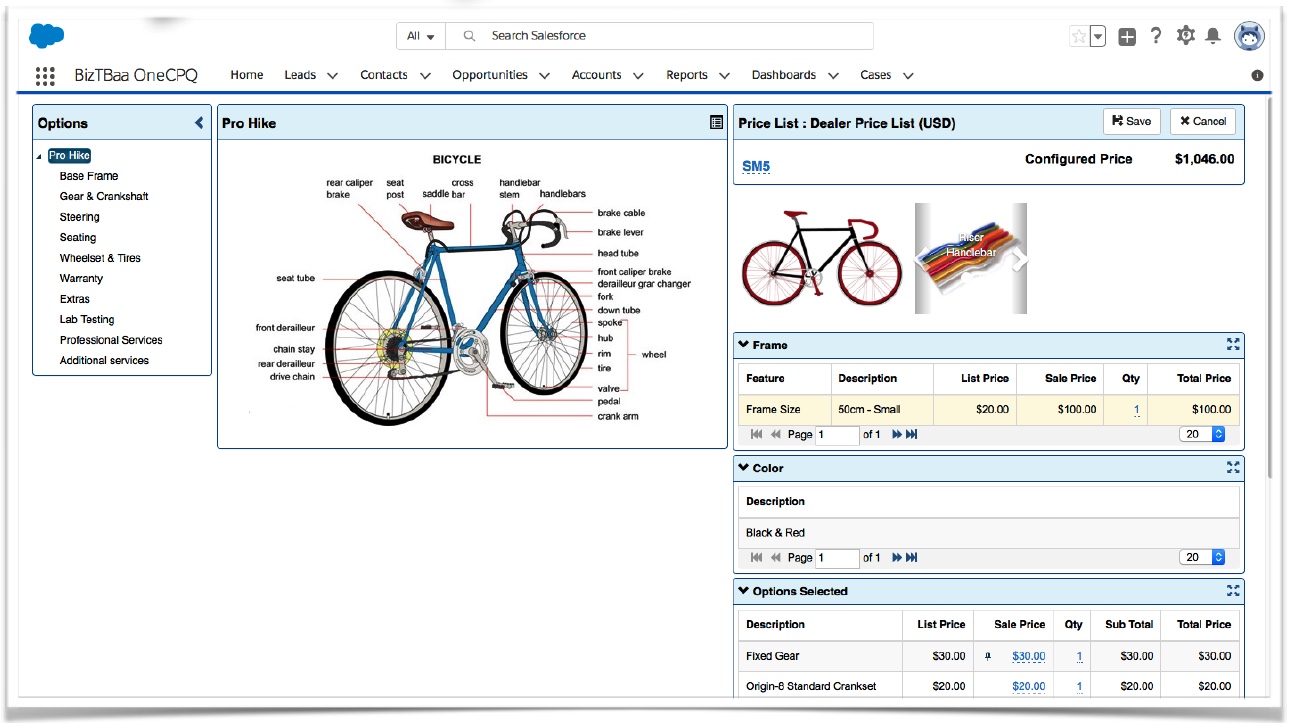Click the Salesforce cloud logo
Viewport: 1289px width, 723px height.
tap(46, 36)
